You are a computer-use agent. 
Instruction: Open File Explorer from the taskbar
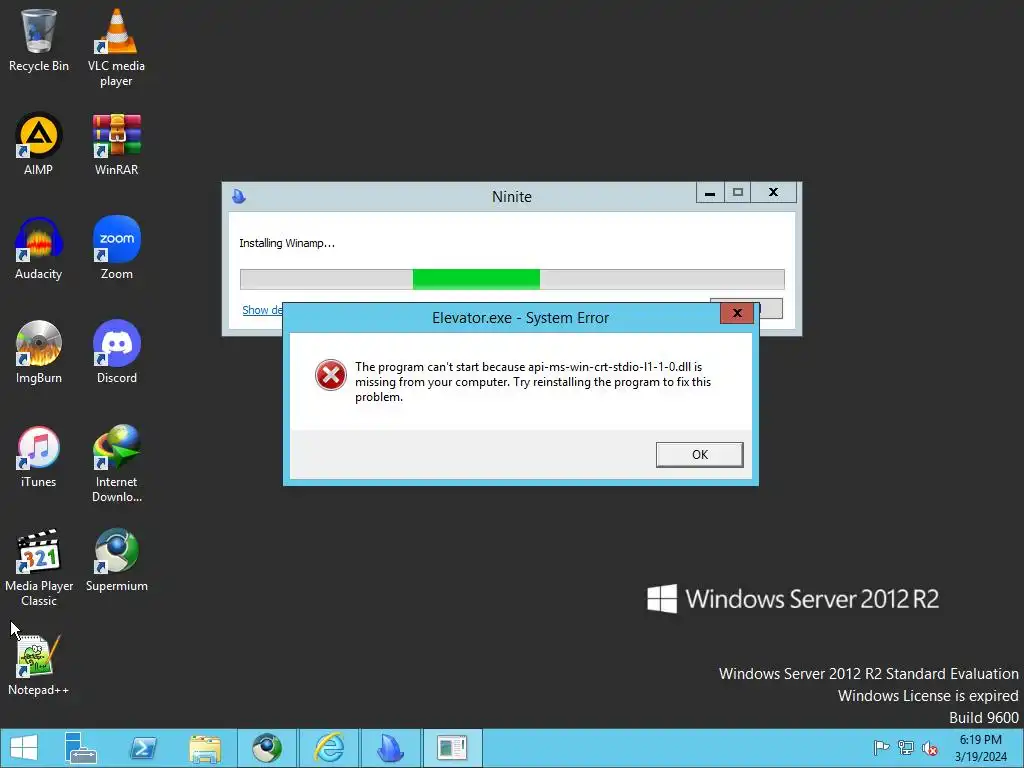click(205, 748)
